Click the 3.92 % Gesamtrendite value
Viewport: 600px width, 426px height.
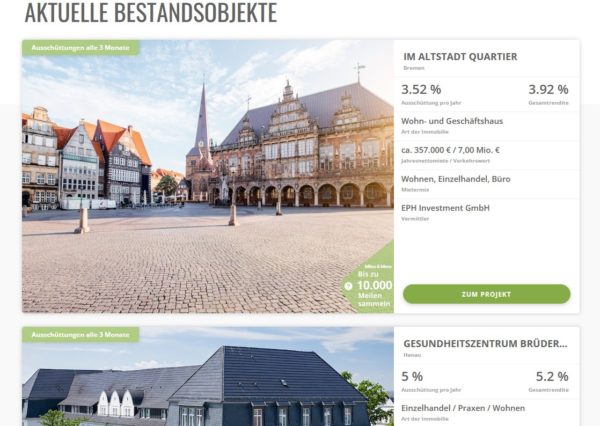point(548,90)
